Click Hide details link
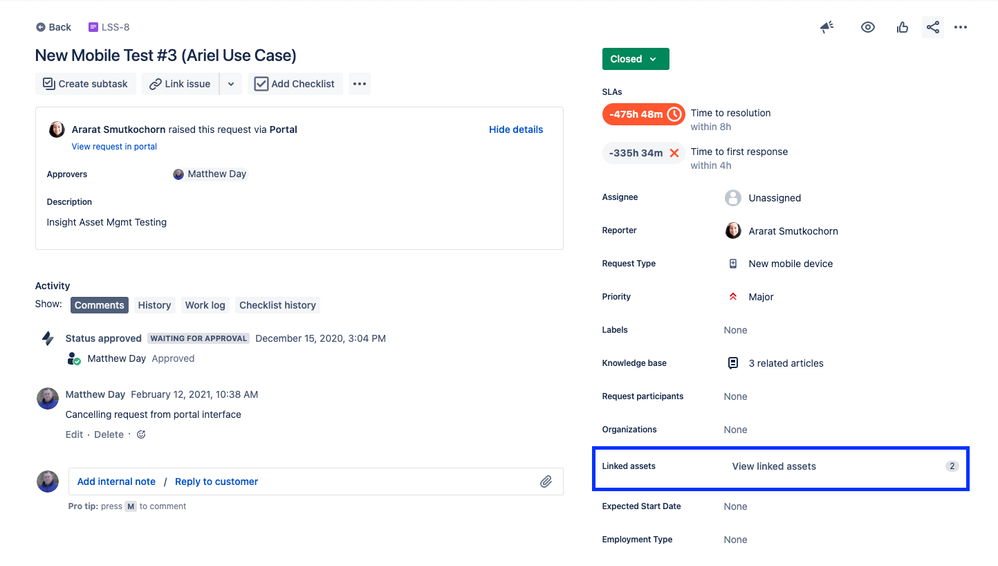 pos(516,129)
